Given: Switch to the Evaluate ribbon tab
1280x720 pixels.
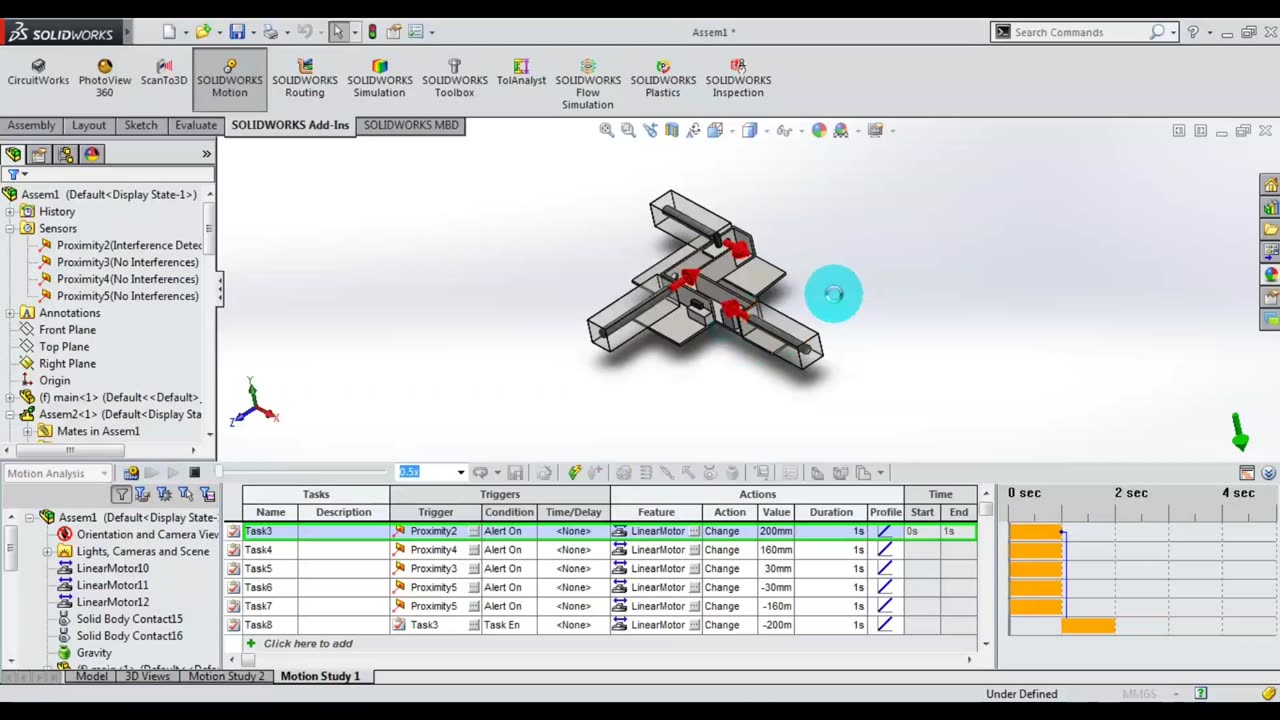Looking at the screenshot, I should 196,125.
